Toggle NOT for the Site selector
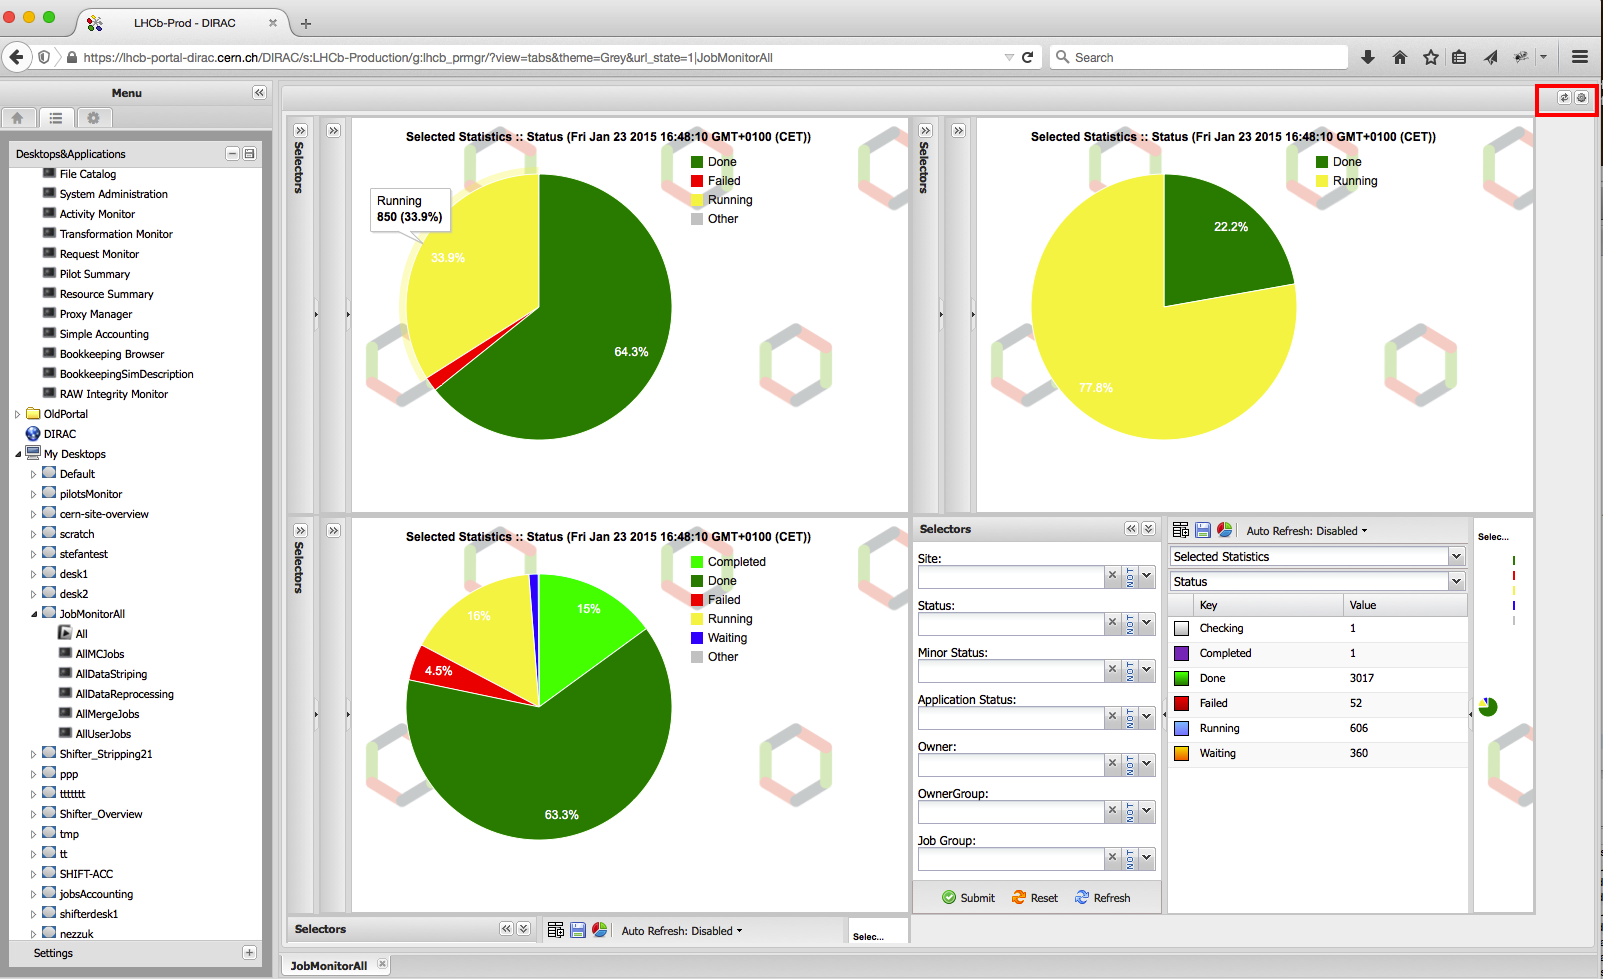Viewport: 1603px width, 979px height. (x=1130, y=576)
